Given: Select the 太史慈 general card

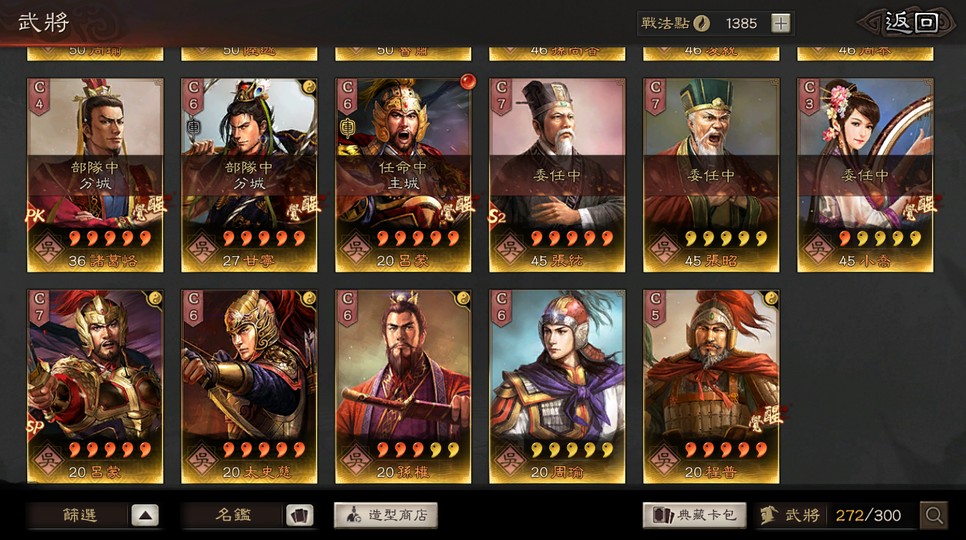Looking at the screenshot, I should point(249,387).
